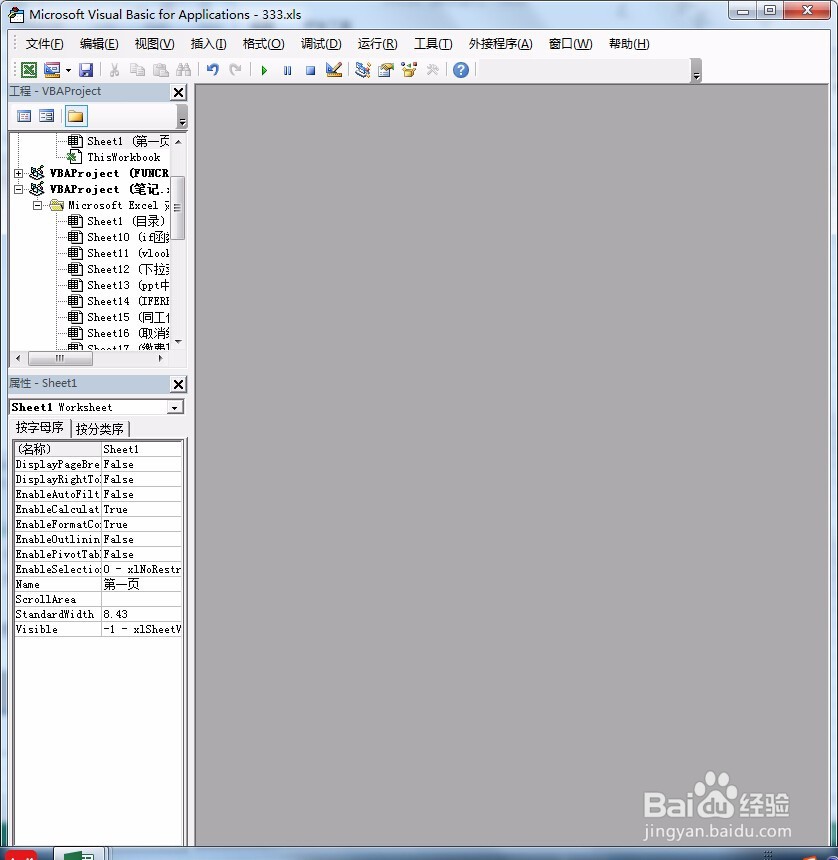Click the Break pause icon
The image size is (838, 860).
pyautogui.click(x=287, y=70)
